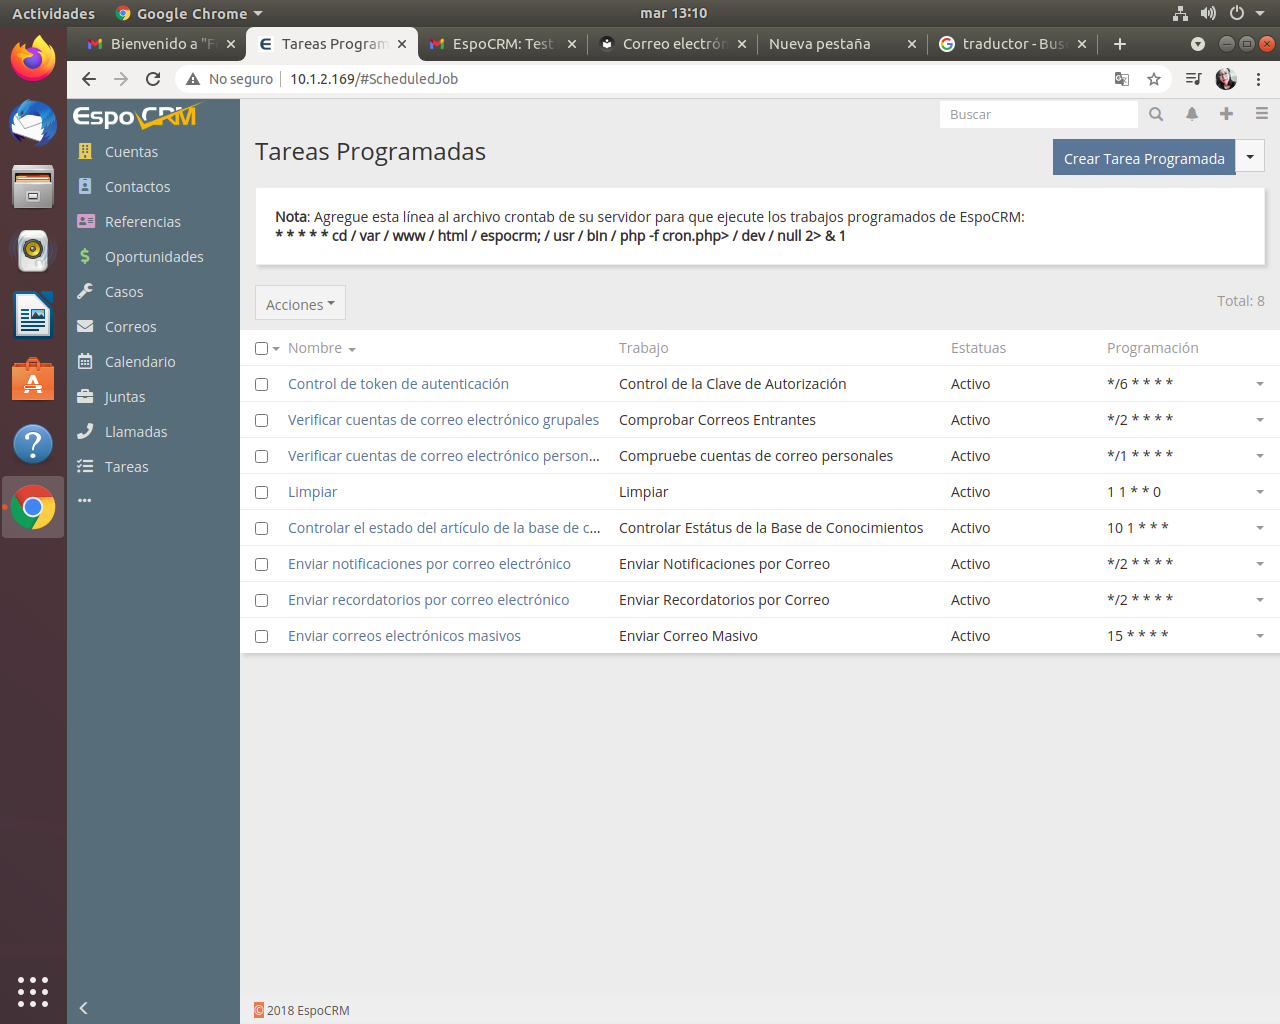Open the Enviar notificaciones por correo electrónico link

tap(429, 564)
